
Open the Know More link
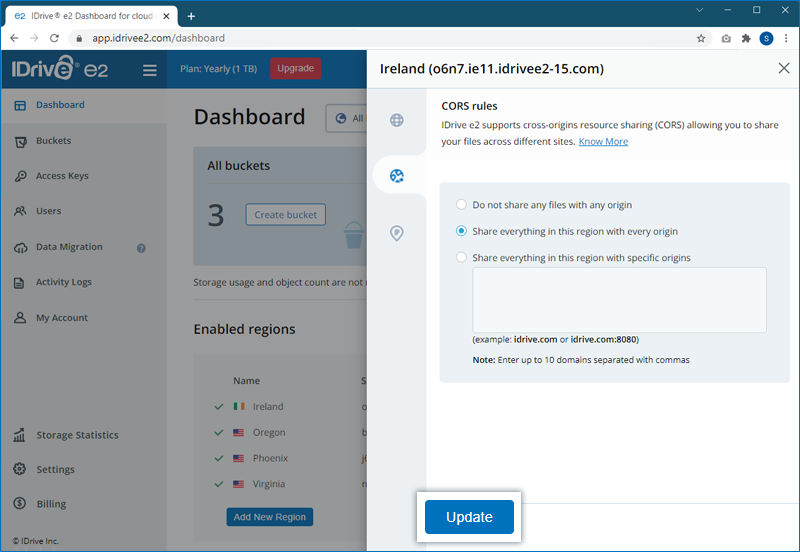tap(603, 142)
